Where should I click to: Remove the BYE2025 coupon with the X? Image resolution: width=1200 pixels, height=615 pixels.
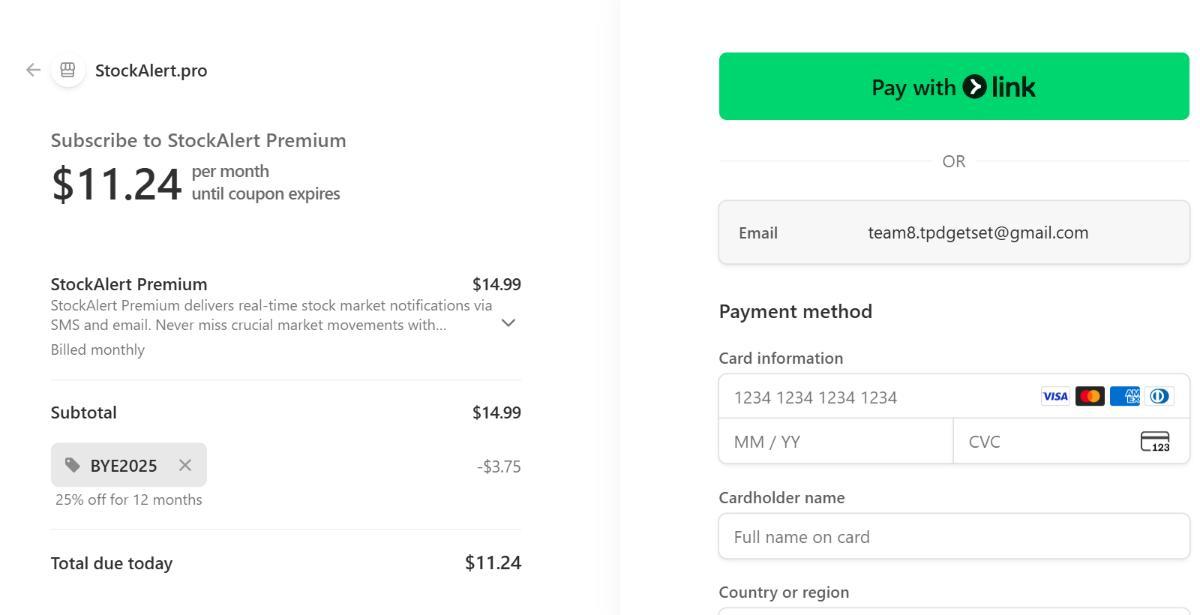pos(184,465)
